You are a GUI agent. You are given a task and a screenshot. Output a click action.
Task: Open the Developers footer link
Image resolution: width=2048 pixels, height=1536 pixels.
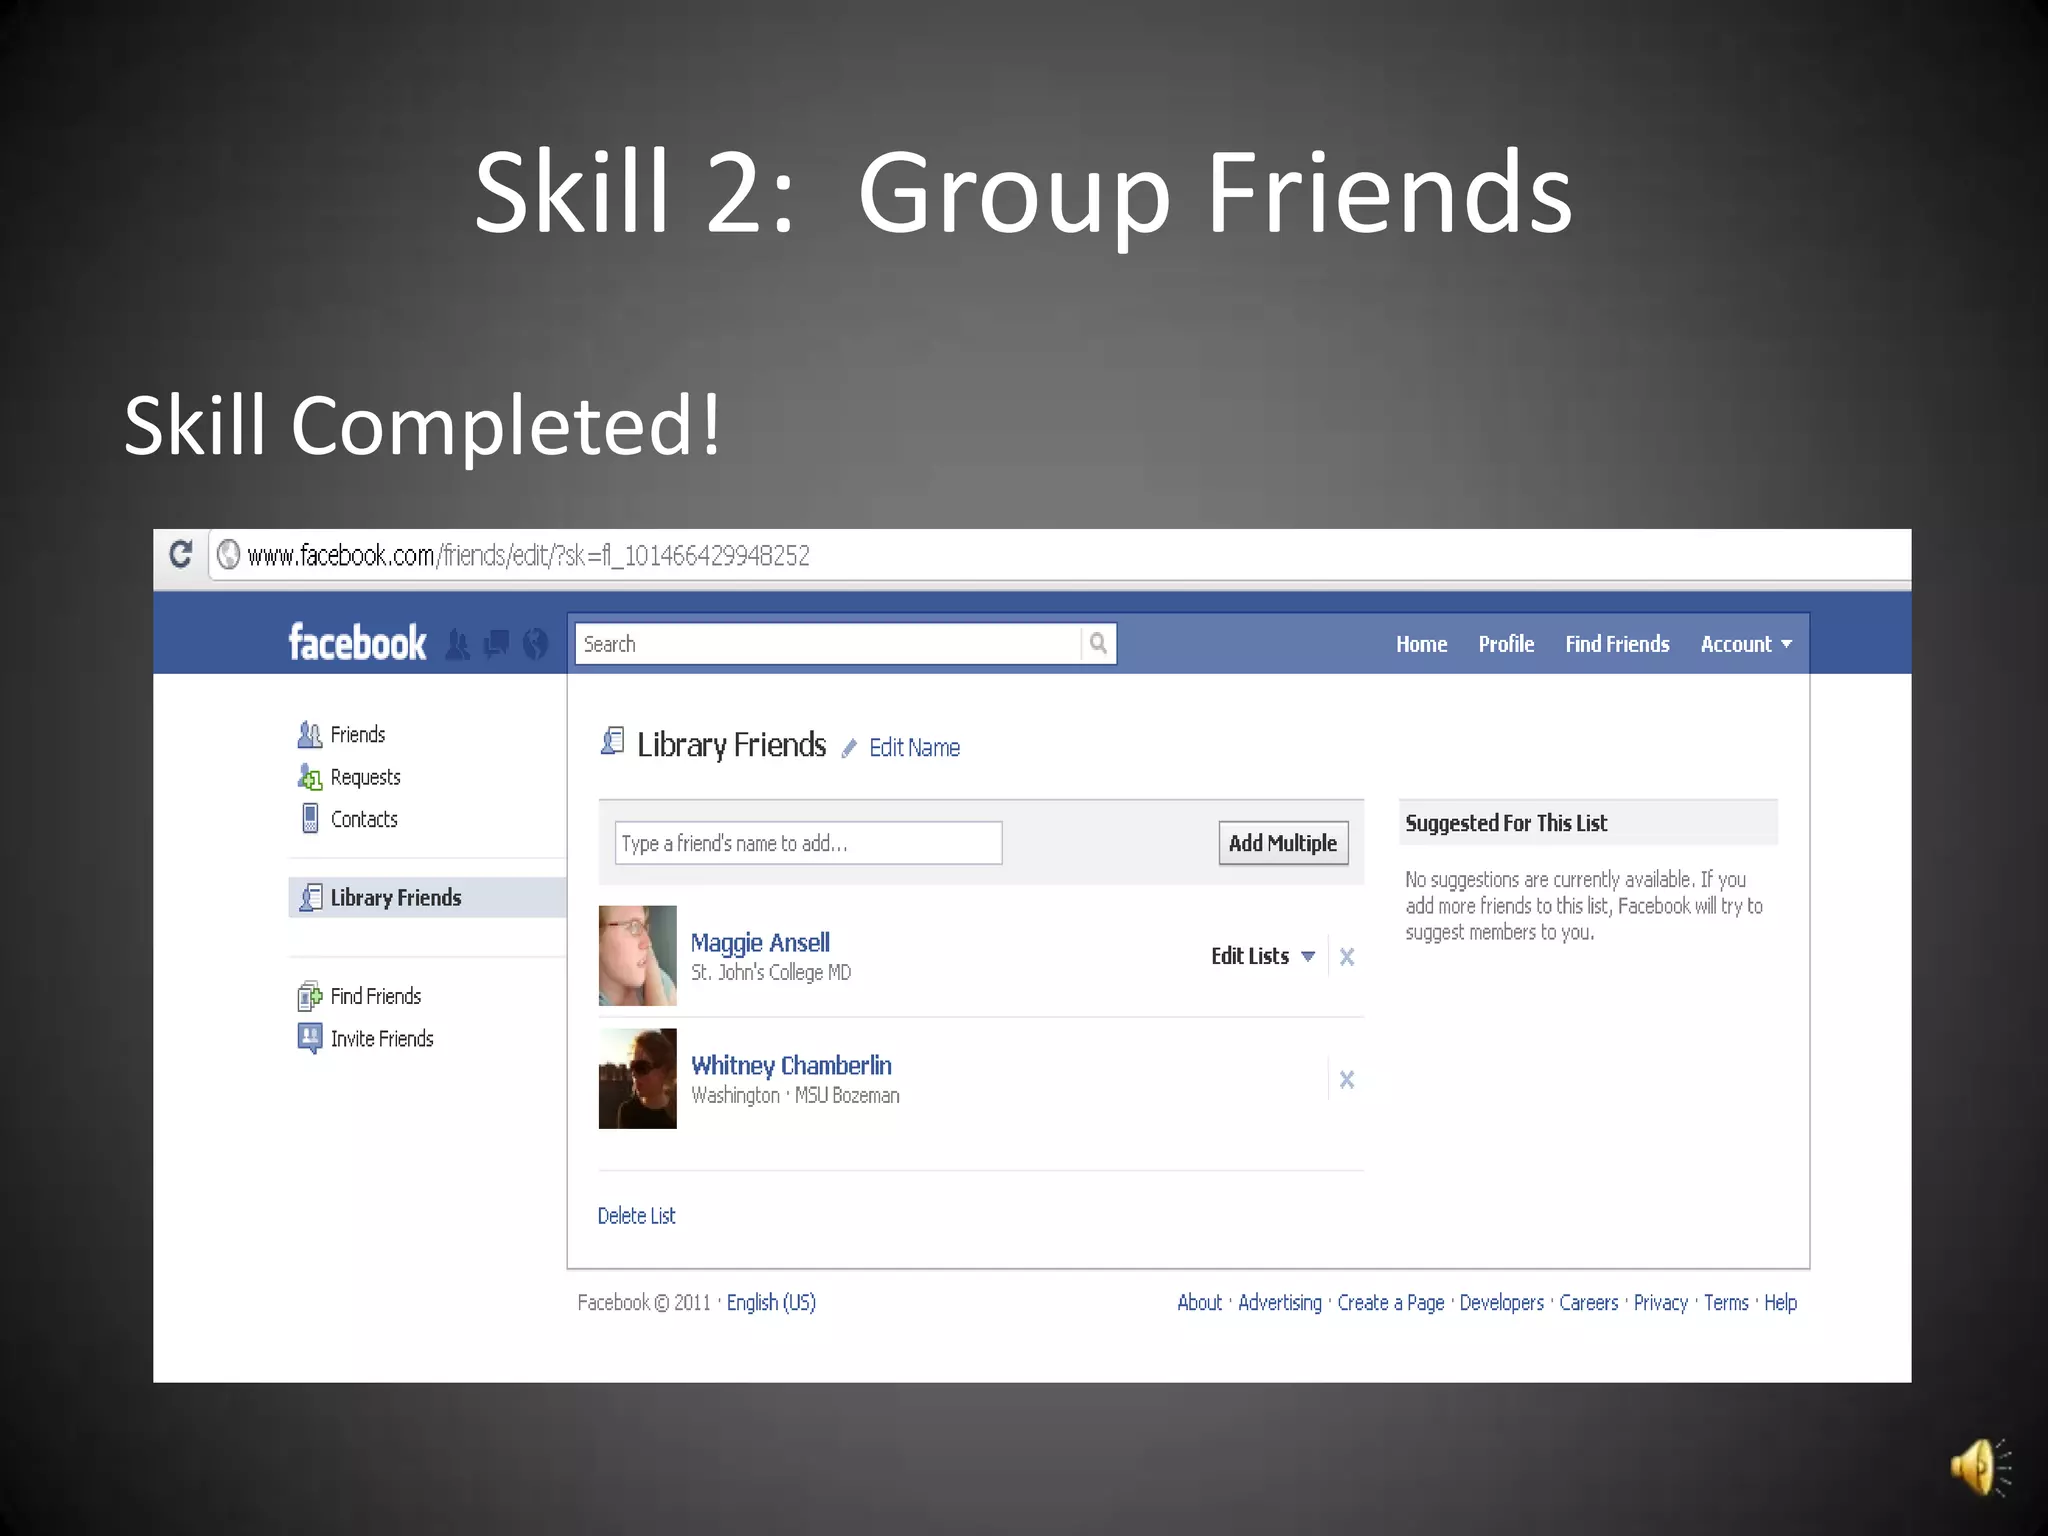[x=1501, y=1302]
